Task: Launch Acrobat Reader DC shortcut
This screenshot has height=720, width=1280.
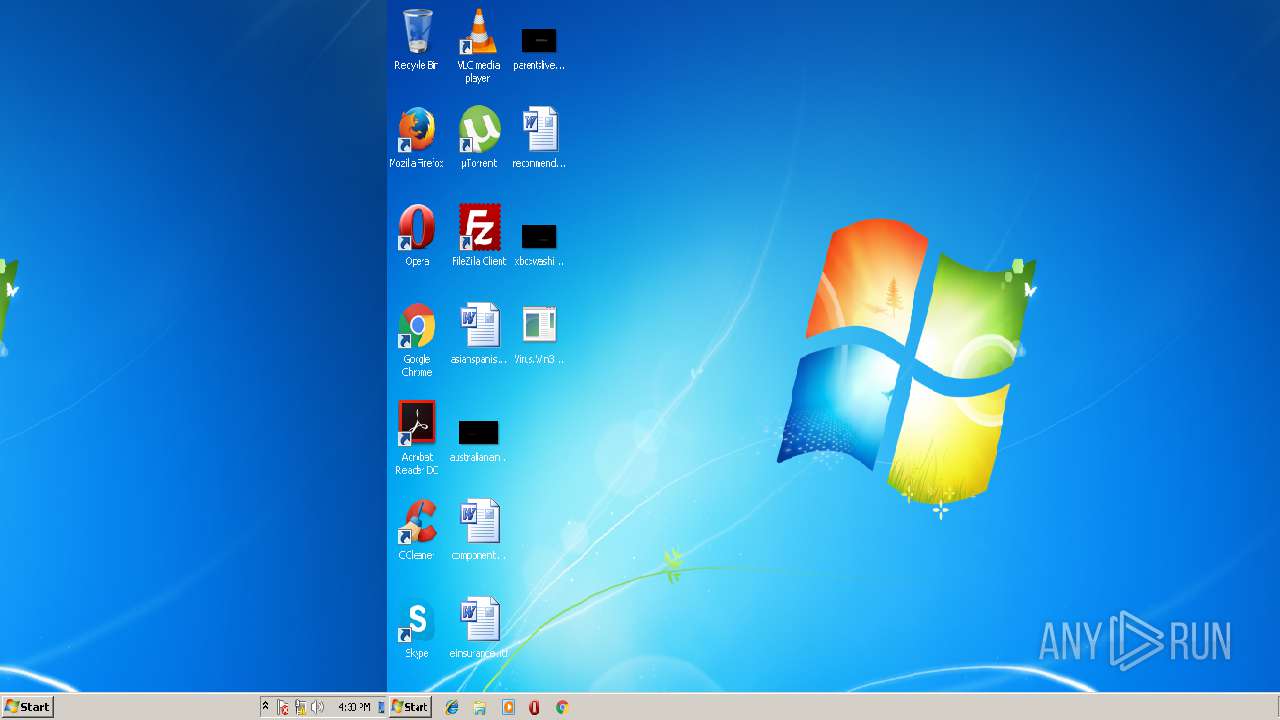Action: click(417, 423)
